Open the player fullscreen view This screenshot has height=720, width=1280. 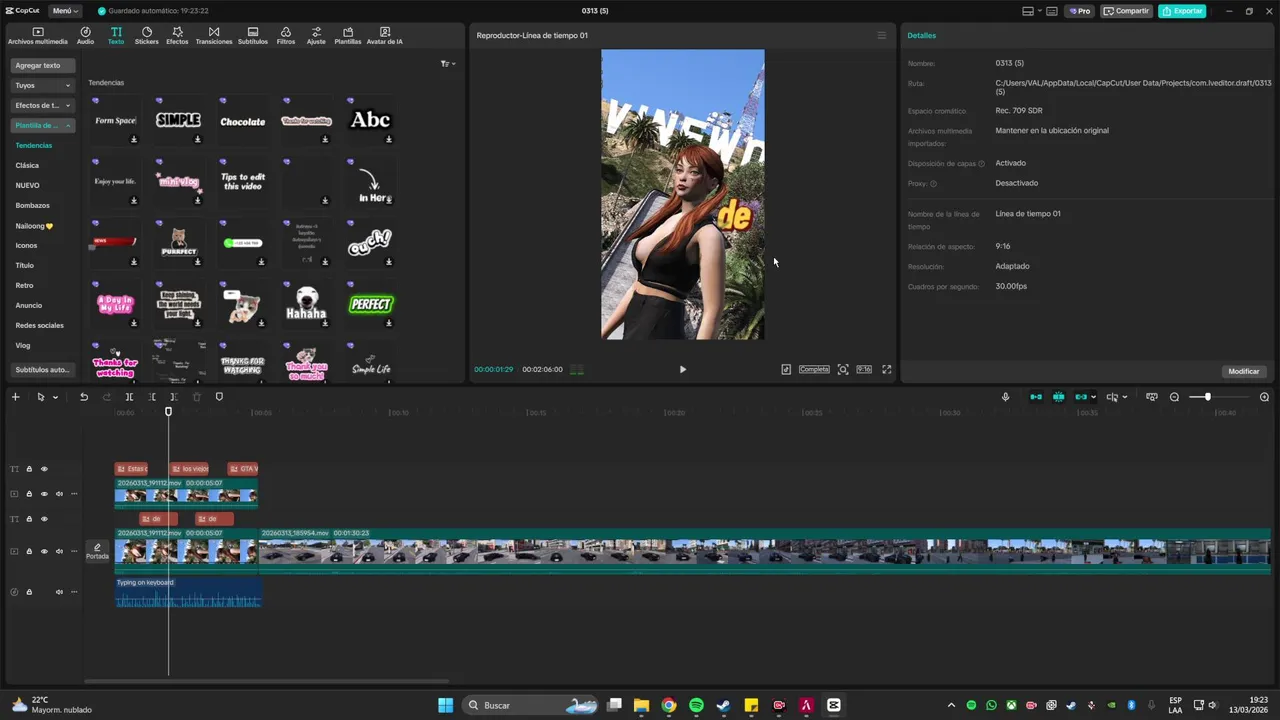coord(886,369)
